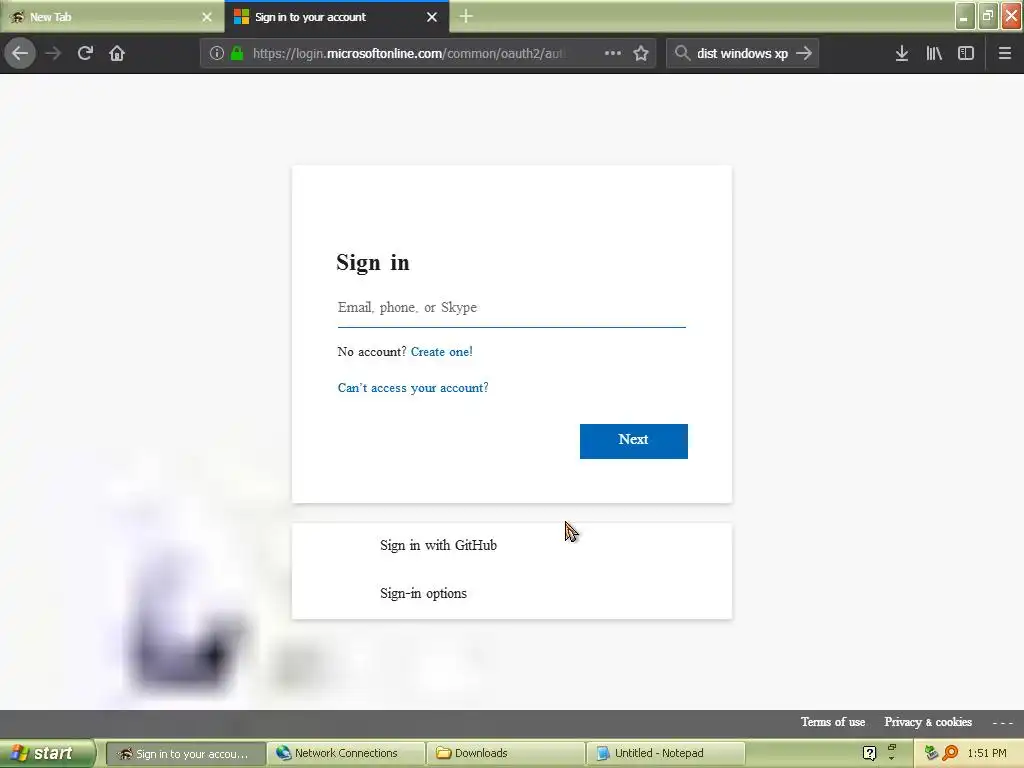The height and width of the screenshot is (768, 1024).
Task: Open the Windows Start menu
Action: [47, 753]
